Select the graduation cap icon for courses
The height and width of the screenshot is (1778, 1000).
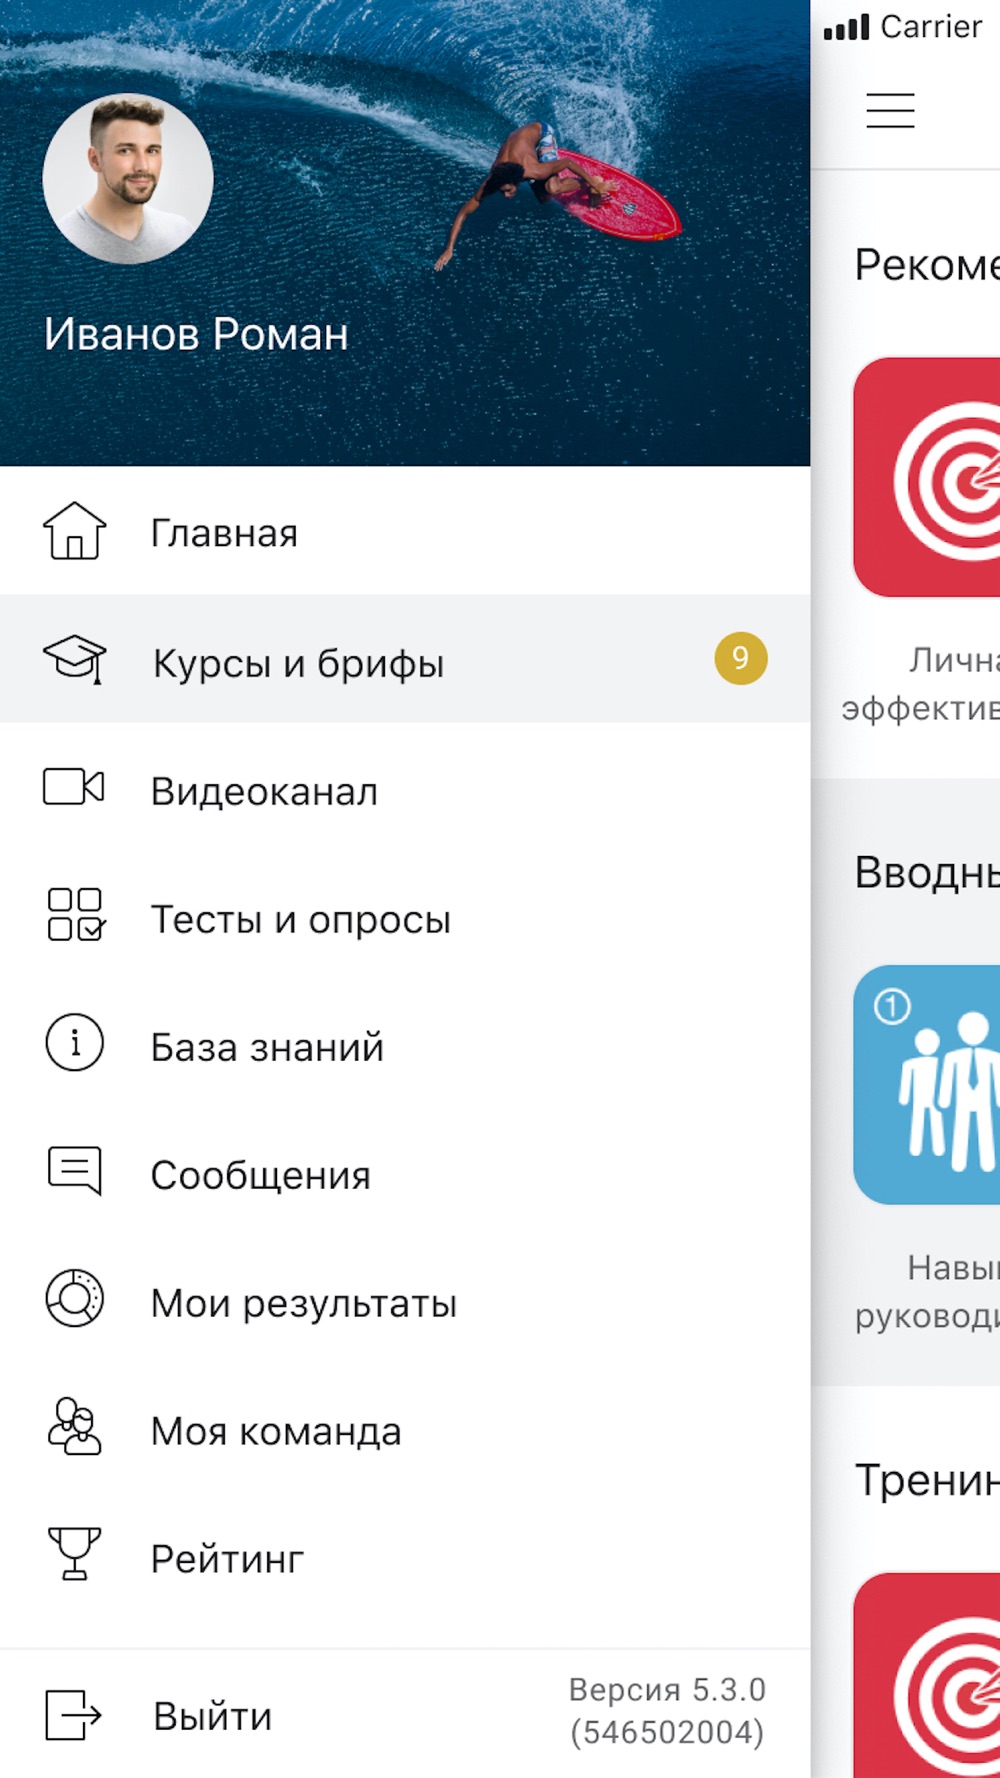point(74,659)
